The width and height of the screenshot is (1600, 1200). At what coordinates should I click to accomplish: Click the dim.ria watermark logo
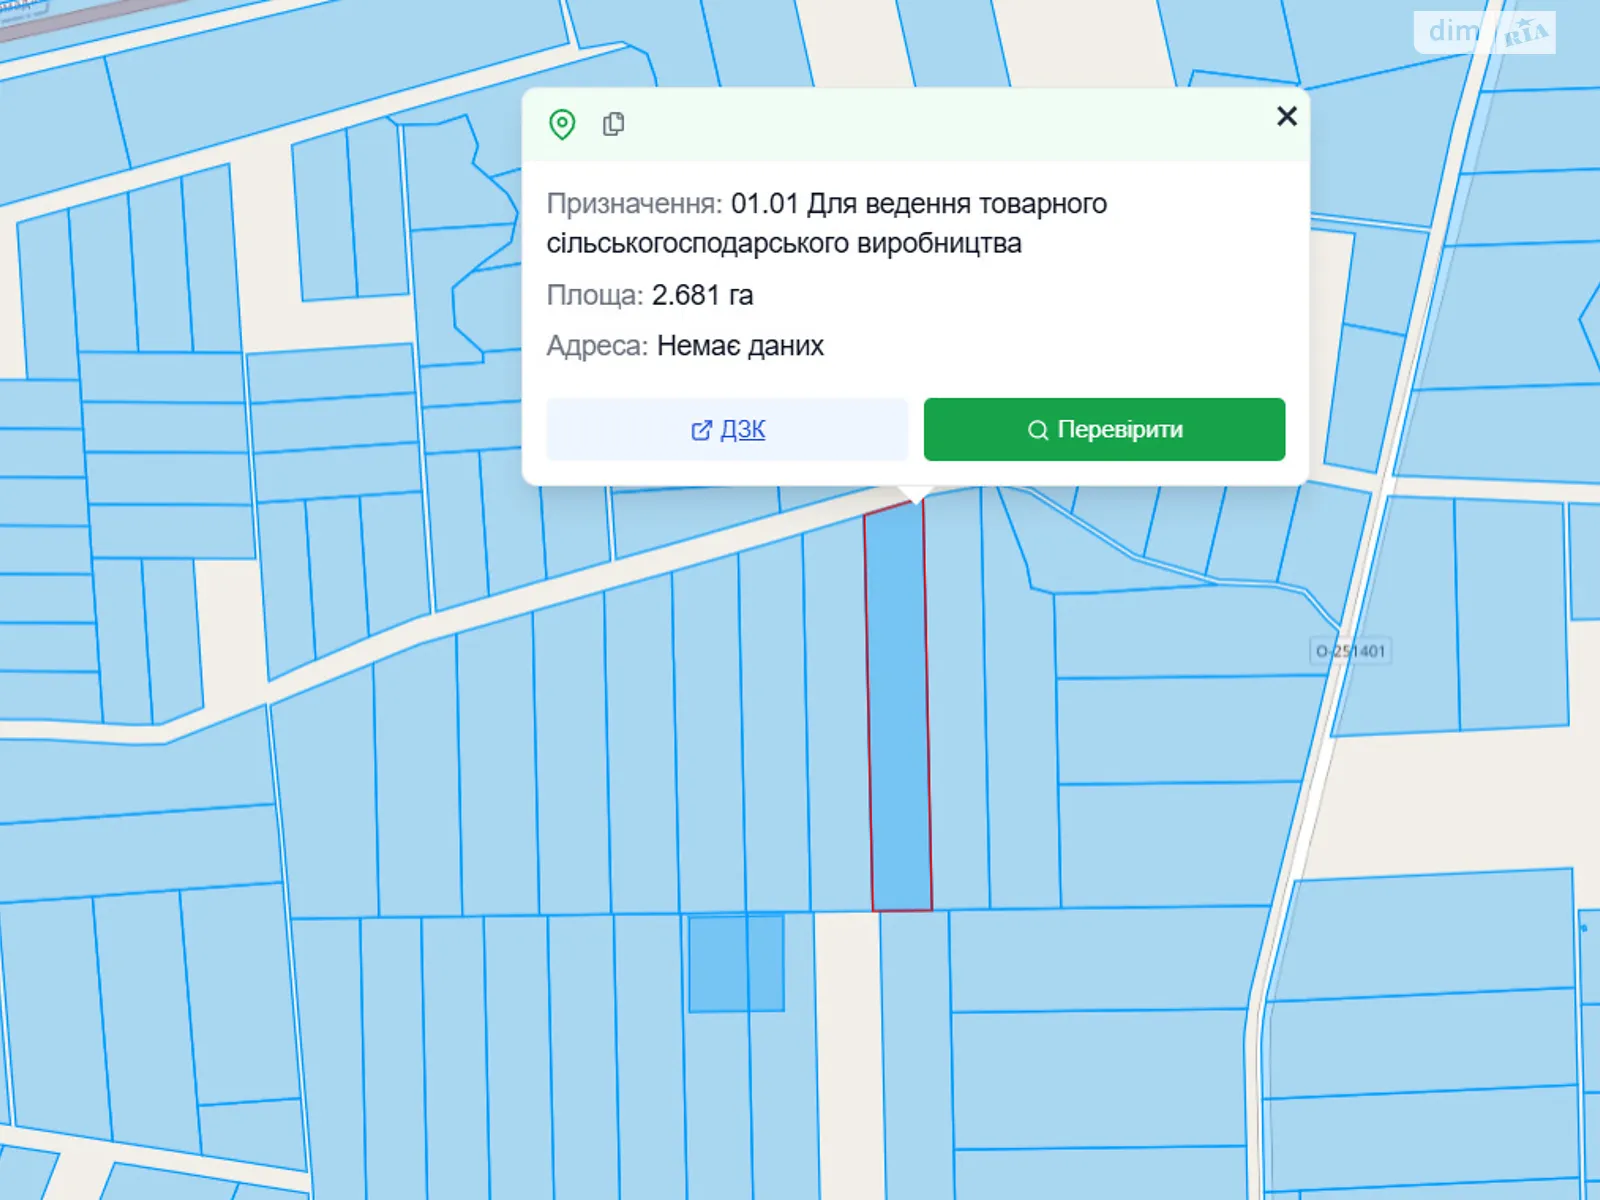tap(1484, 32)
